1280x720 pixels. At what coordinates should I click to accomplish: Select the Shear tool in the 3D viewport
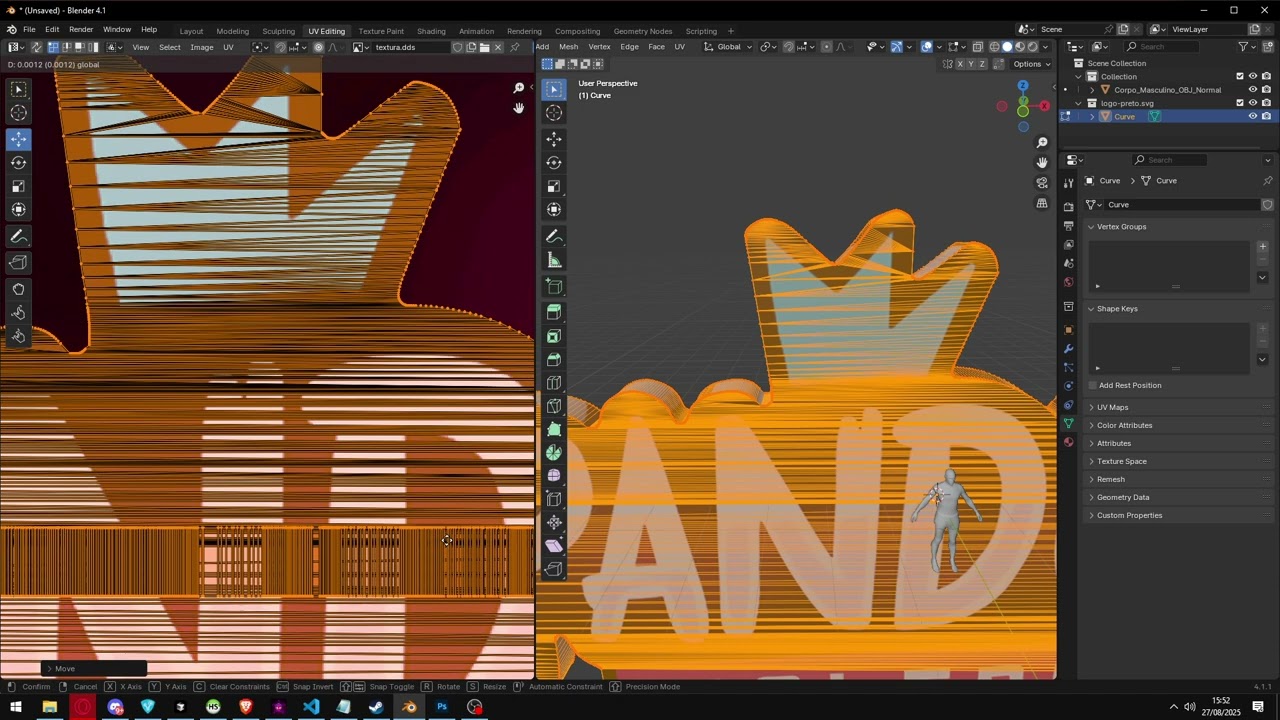[554, 546]
